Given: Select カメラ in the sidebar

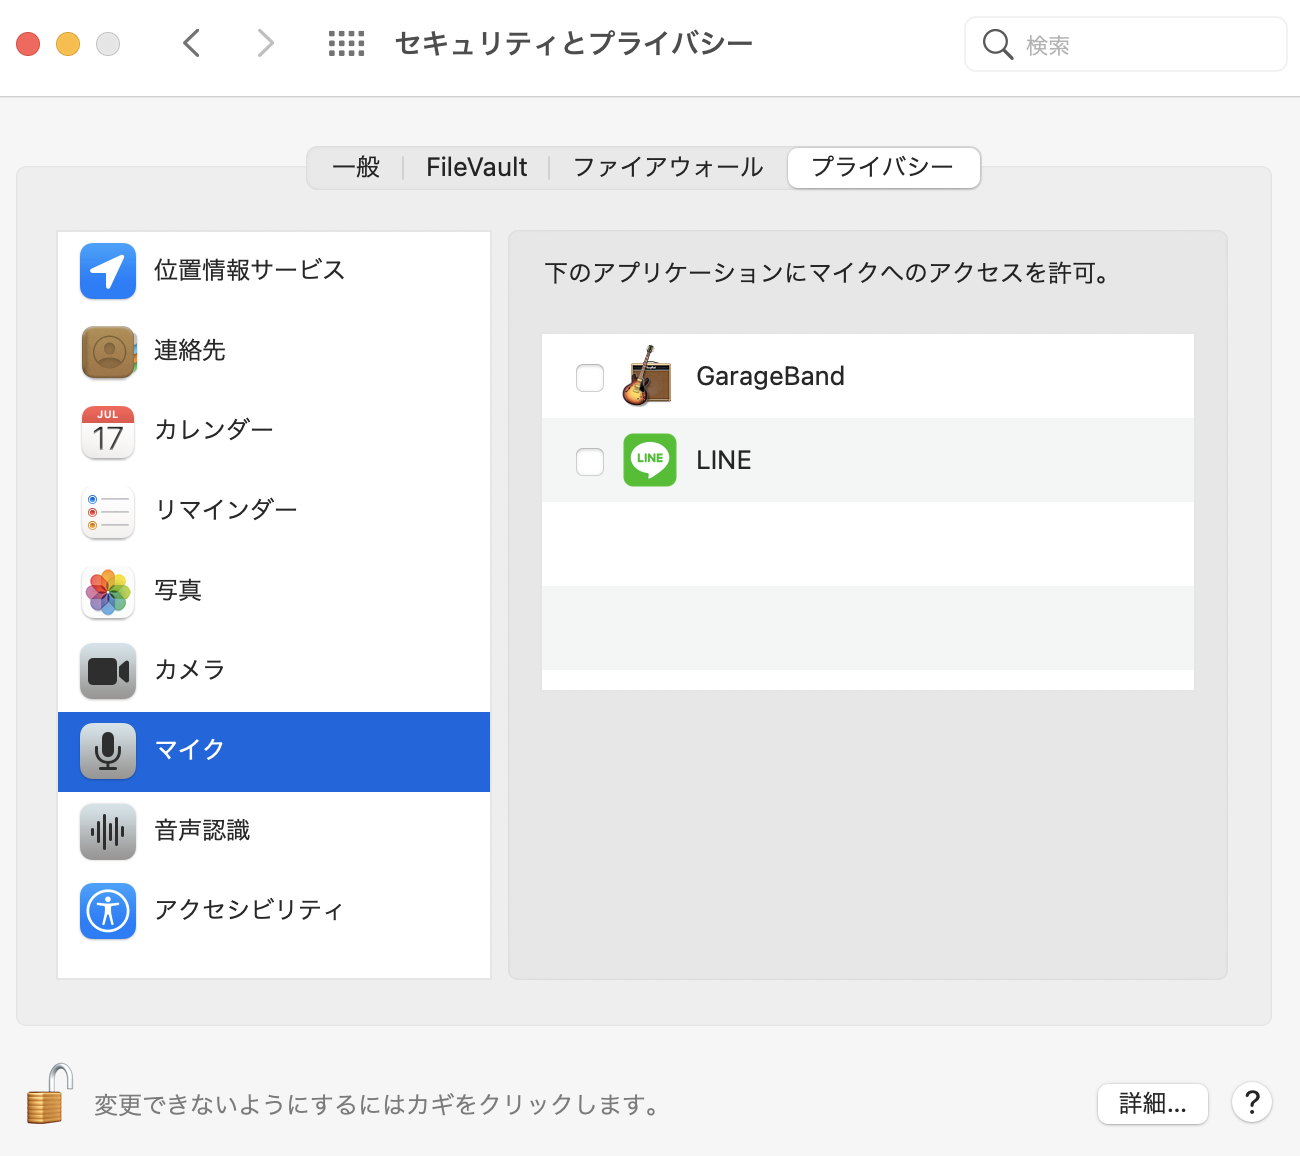Looking at the screenshot, I should tap(274, 671).
